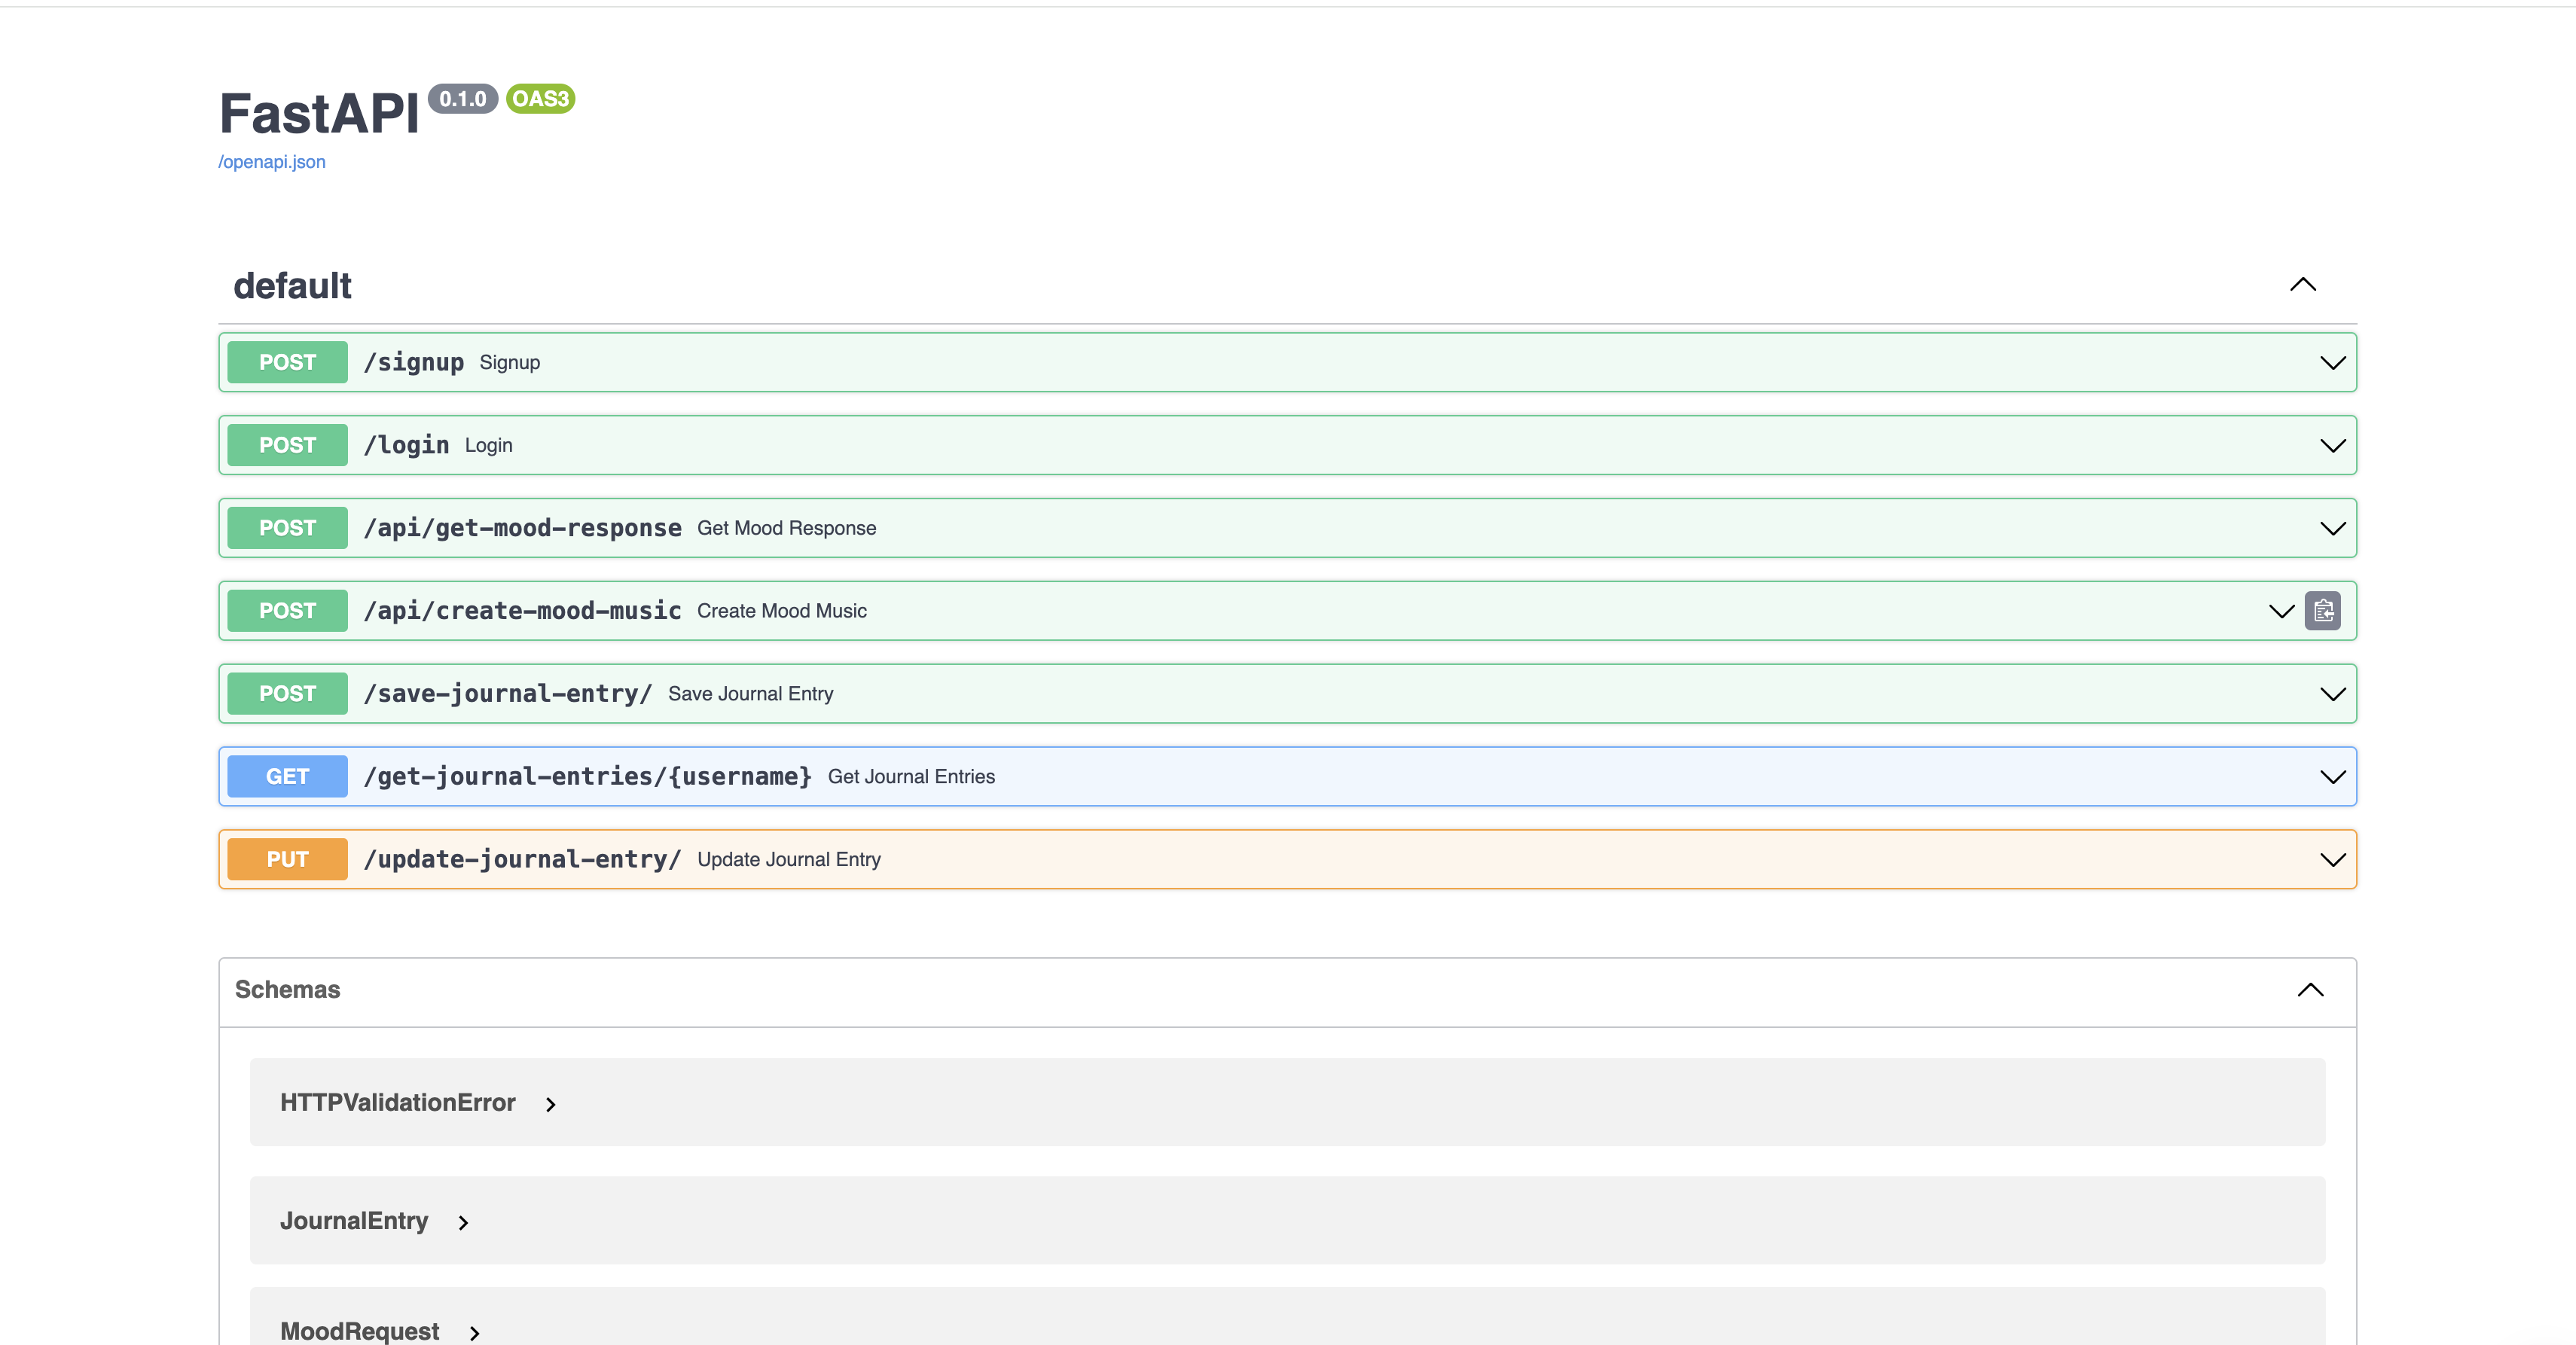Collapse the default section with its chevron
Image resolution: width=2576 pixels, height=1345 pixels.
tap(2302, 285)
